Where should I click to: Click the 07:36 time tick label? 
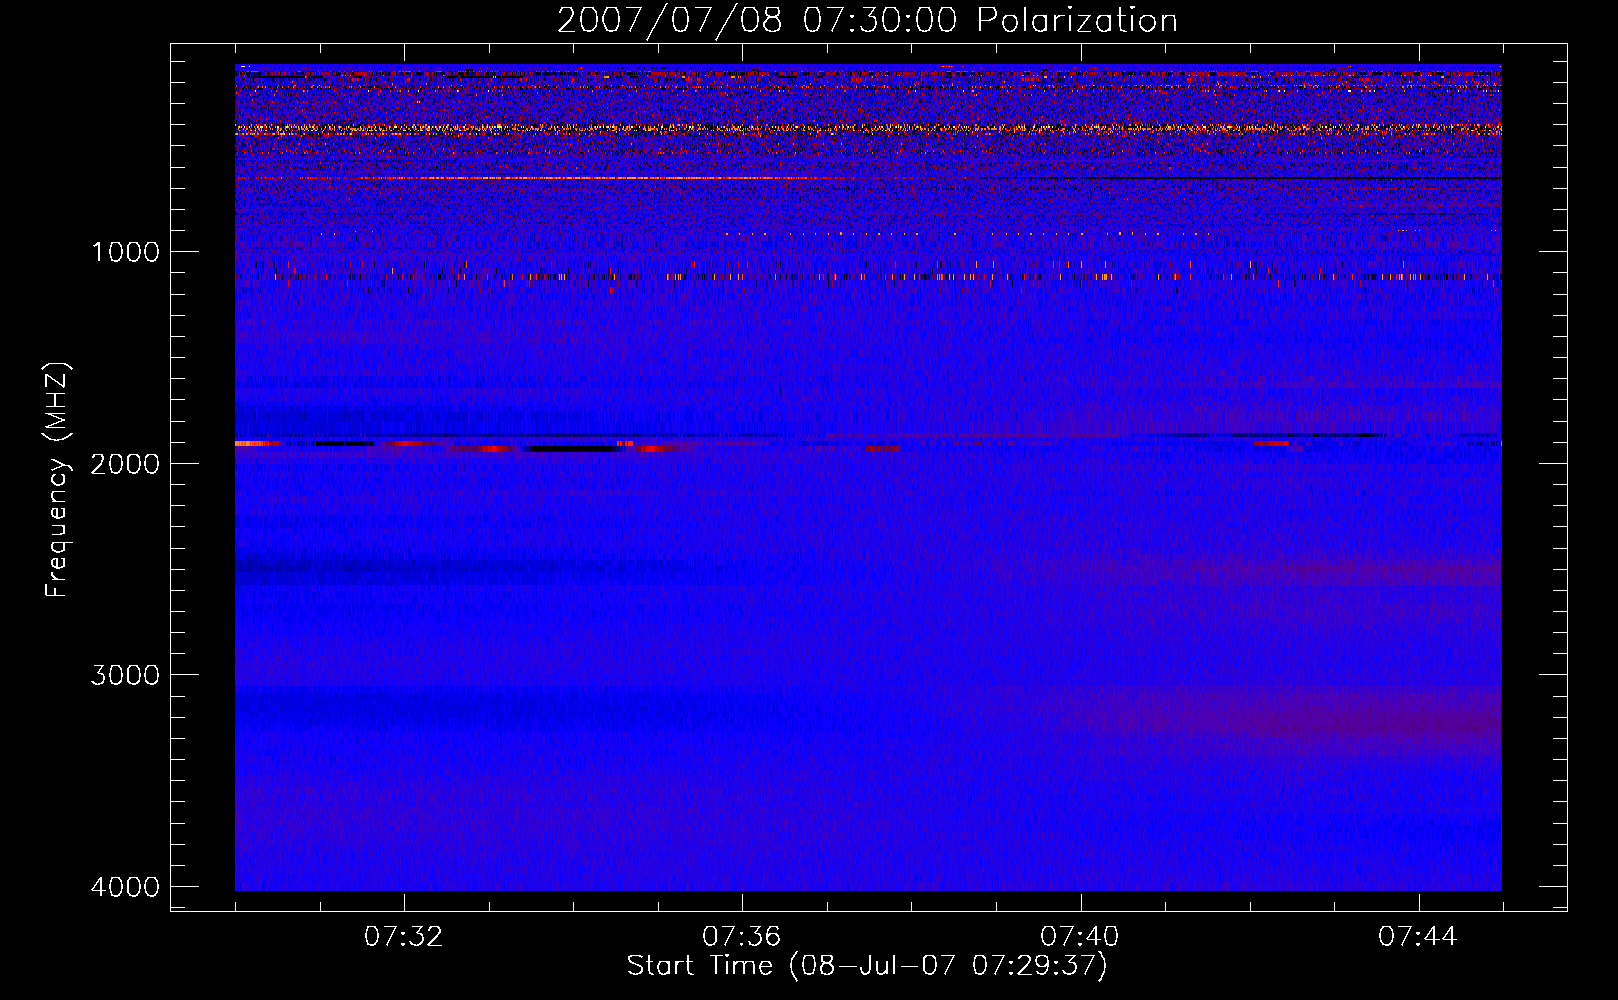pyautogui.click(x=741, y=937)
